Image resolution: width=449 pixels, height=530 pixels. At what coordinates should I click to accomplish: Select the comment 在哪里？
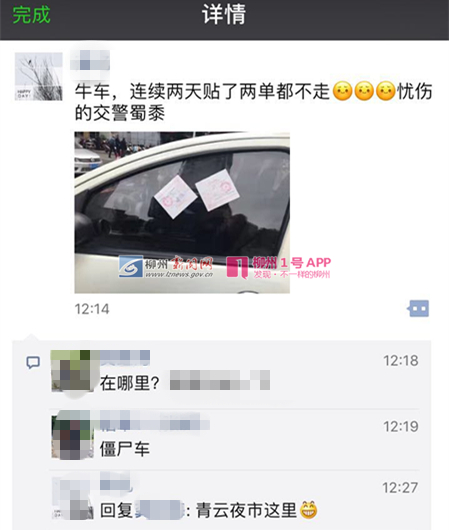[129, 383]
